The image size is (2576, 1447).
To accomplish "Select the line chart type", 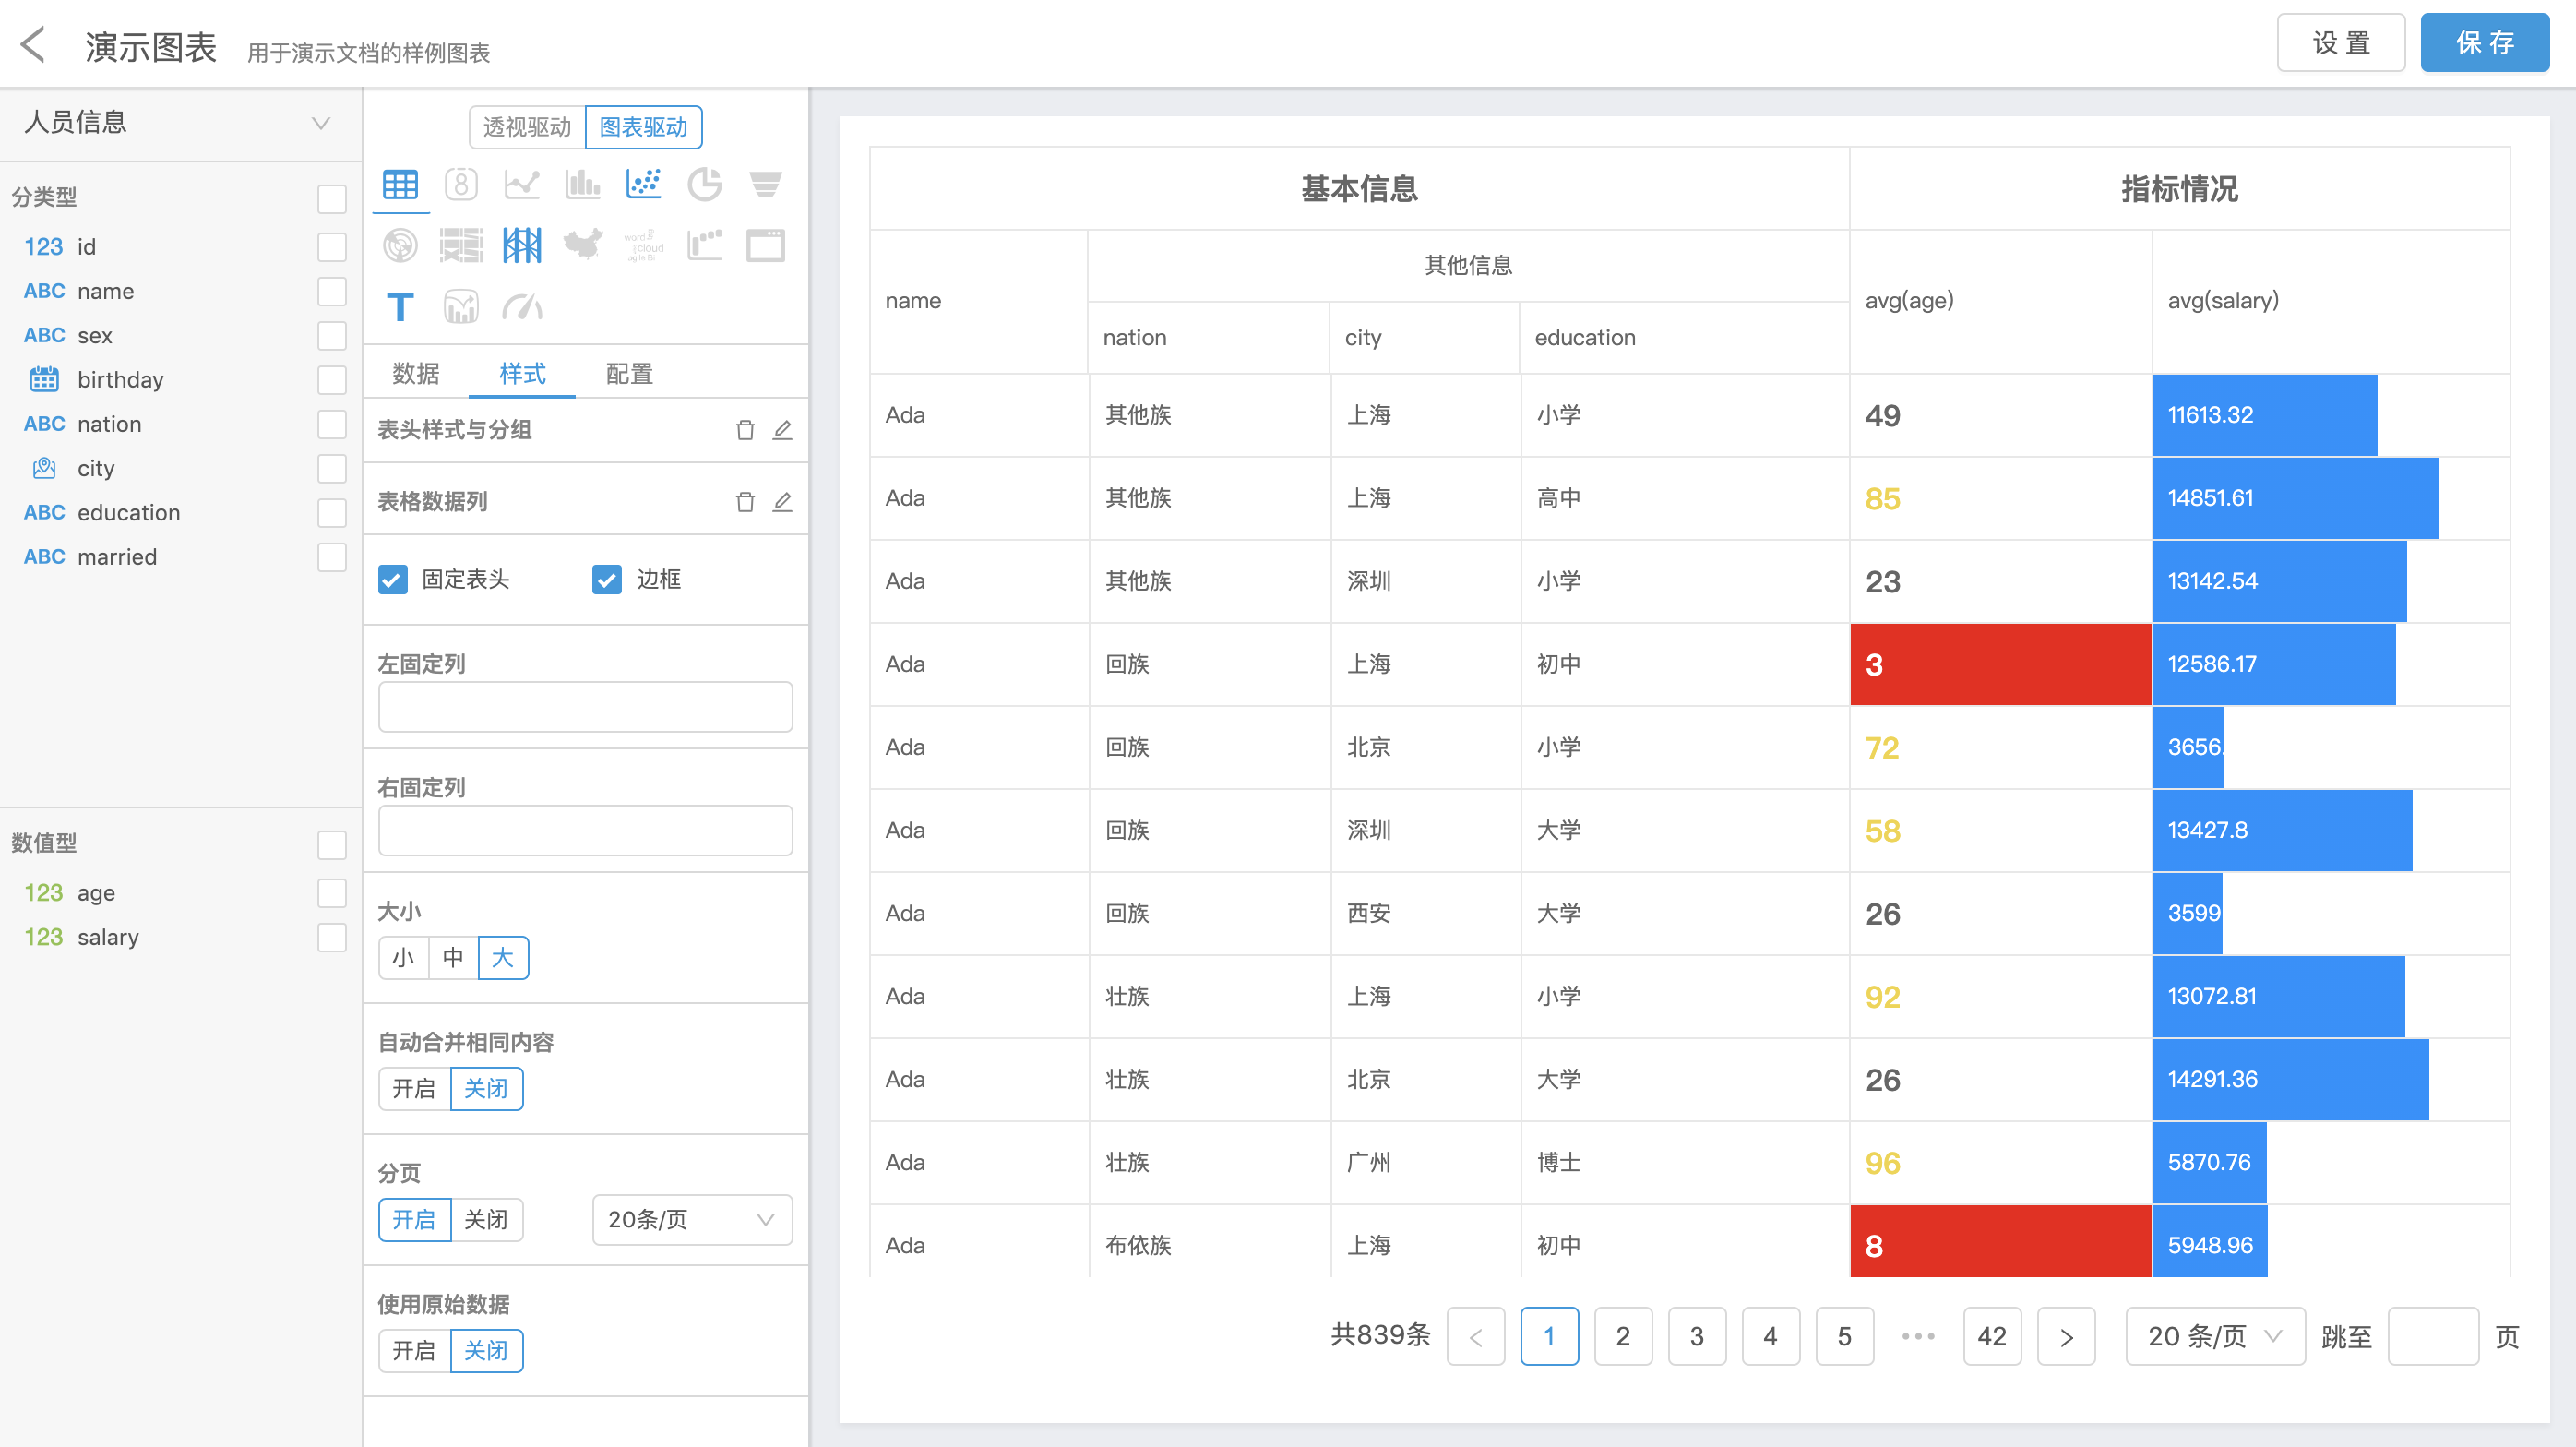I will (x=522, y=184).
